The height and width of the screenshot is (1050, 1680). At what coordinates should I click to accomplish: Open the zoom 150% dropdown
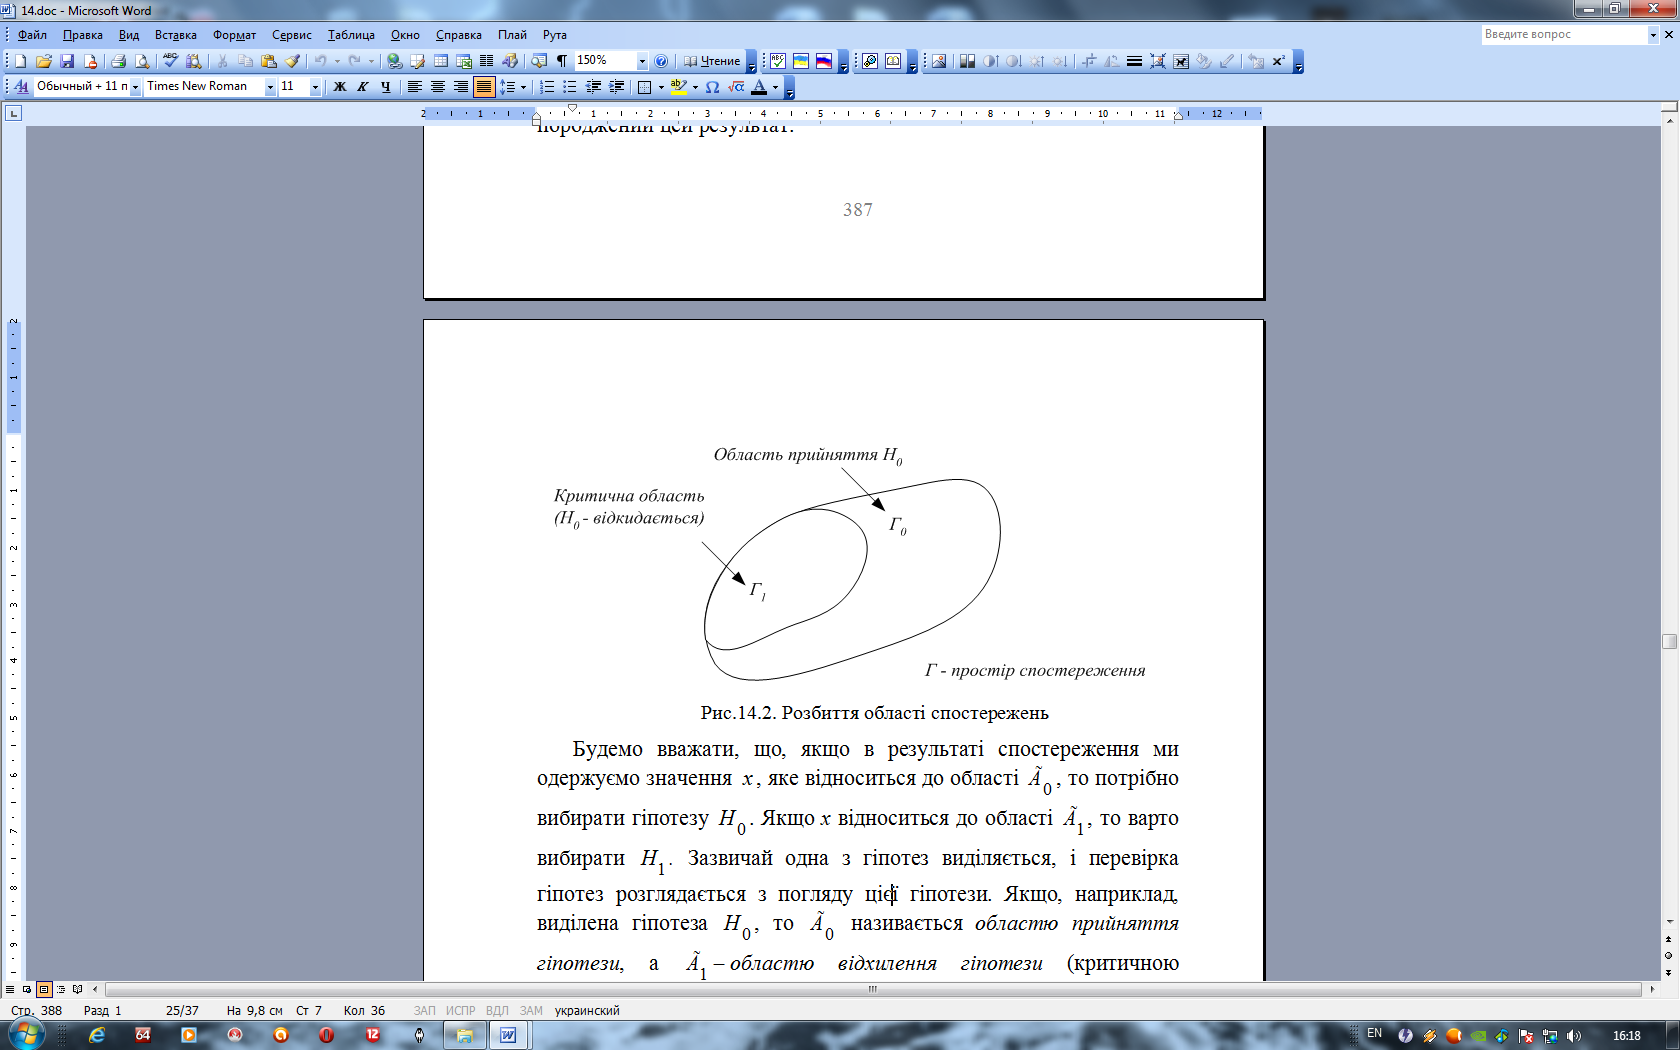(642, 61)
